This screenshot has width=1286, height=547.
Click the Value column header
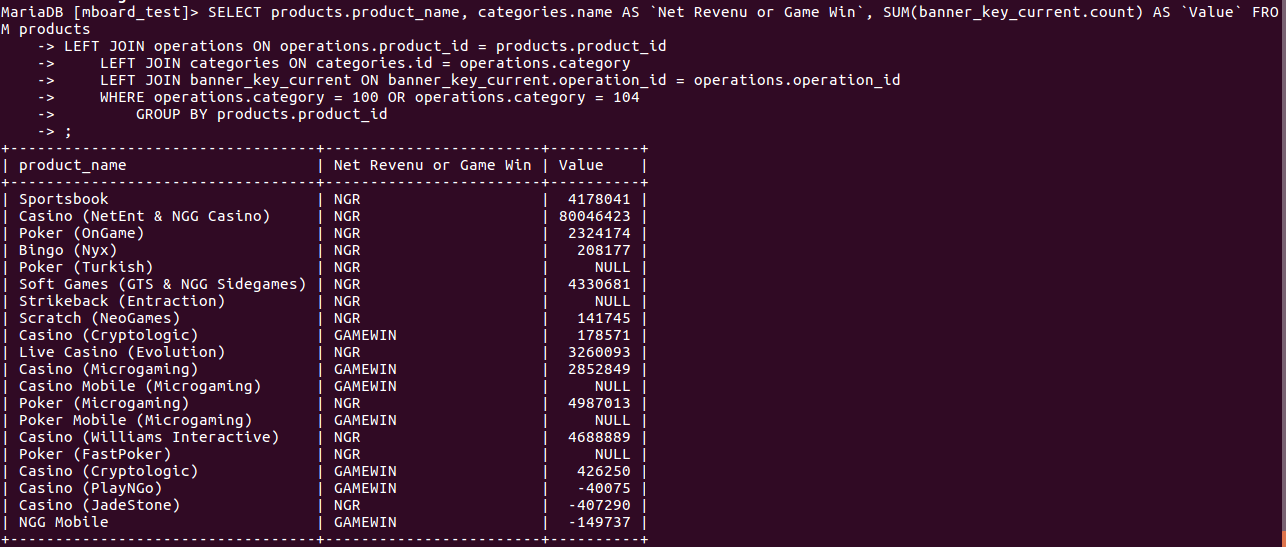(x=581, y=165)
